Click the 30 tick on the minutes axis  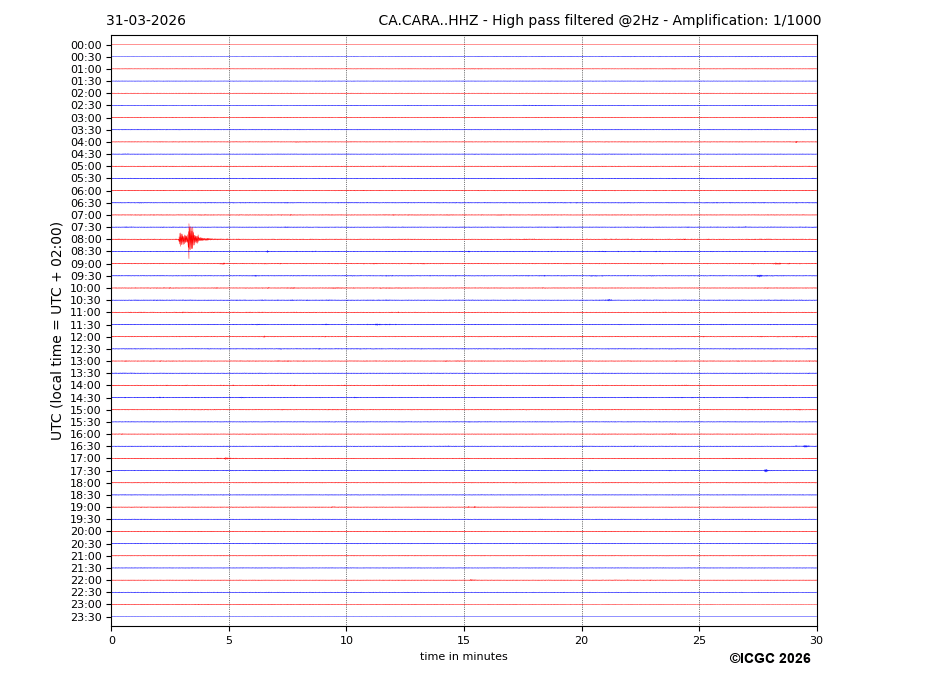(x=817, y=640)
